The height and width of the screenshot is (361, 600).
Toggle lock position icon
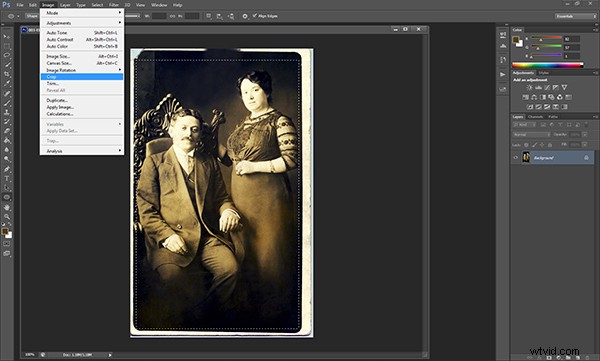click(542, 145)
